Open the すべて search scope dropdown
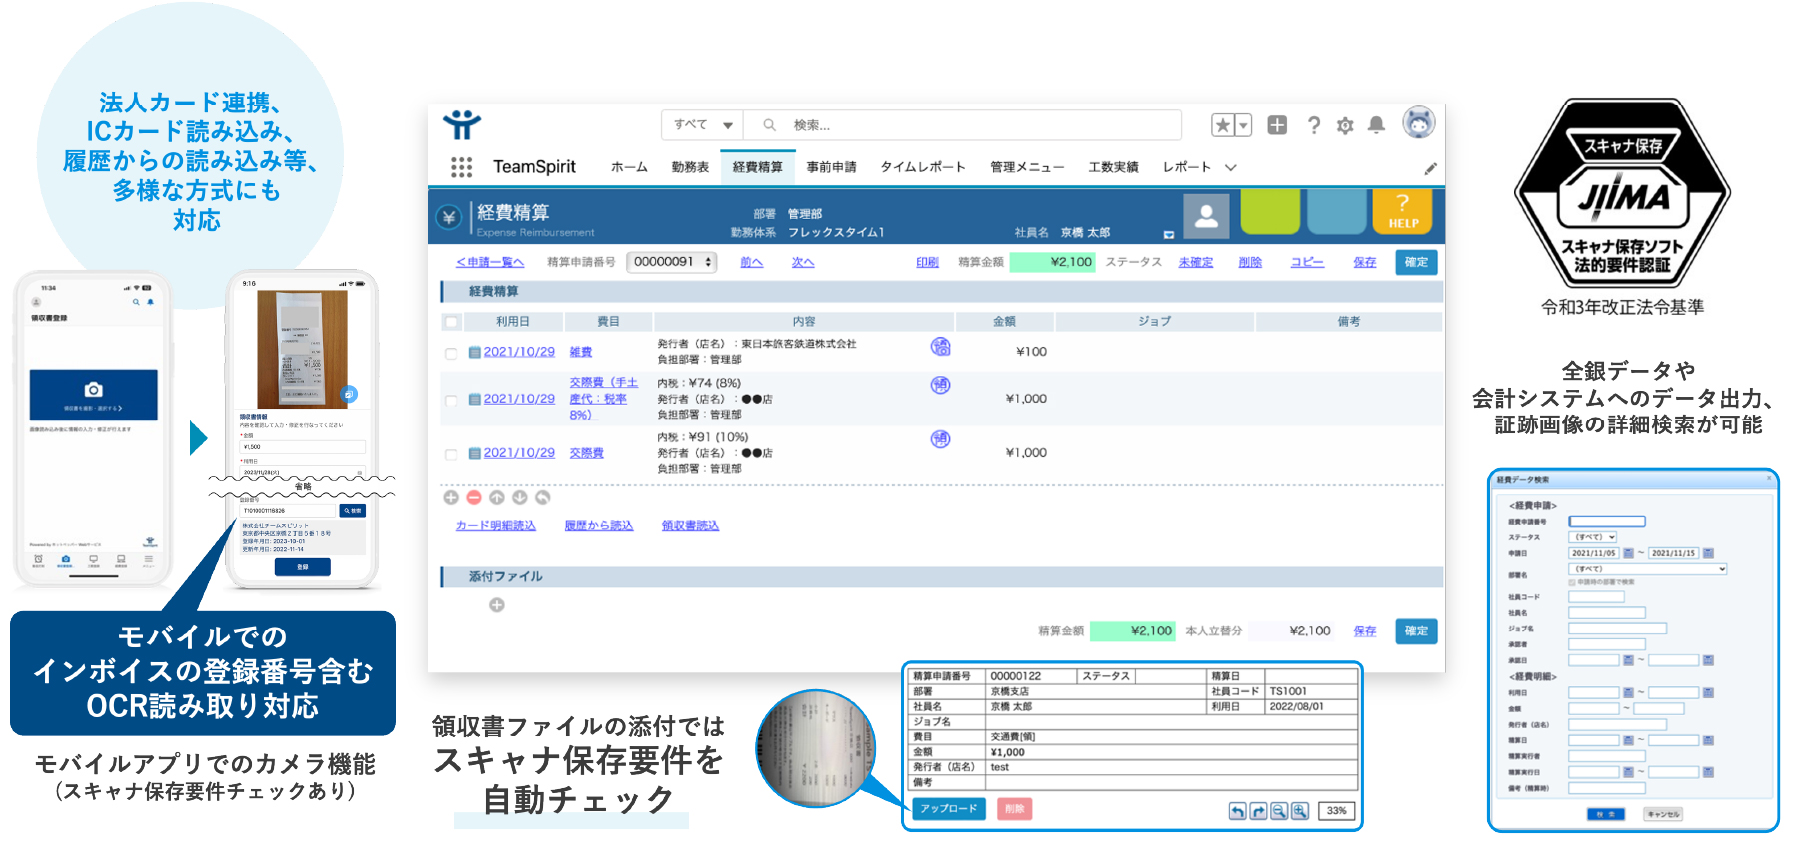Viewport: 1800px width, 841px height. click(702, 125)
